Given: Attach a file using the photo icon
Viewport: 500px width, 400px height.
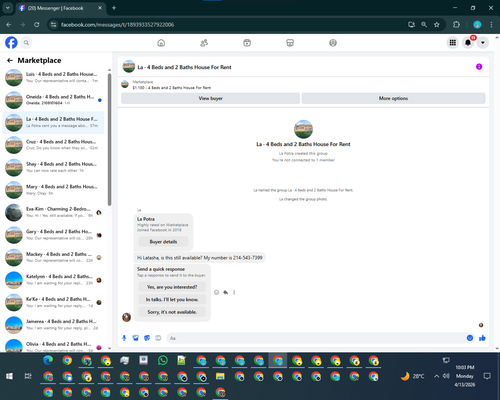Looking at the screenshot, I should (135, 338).
